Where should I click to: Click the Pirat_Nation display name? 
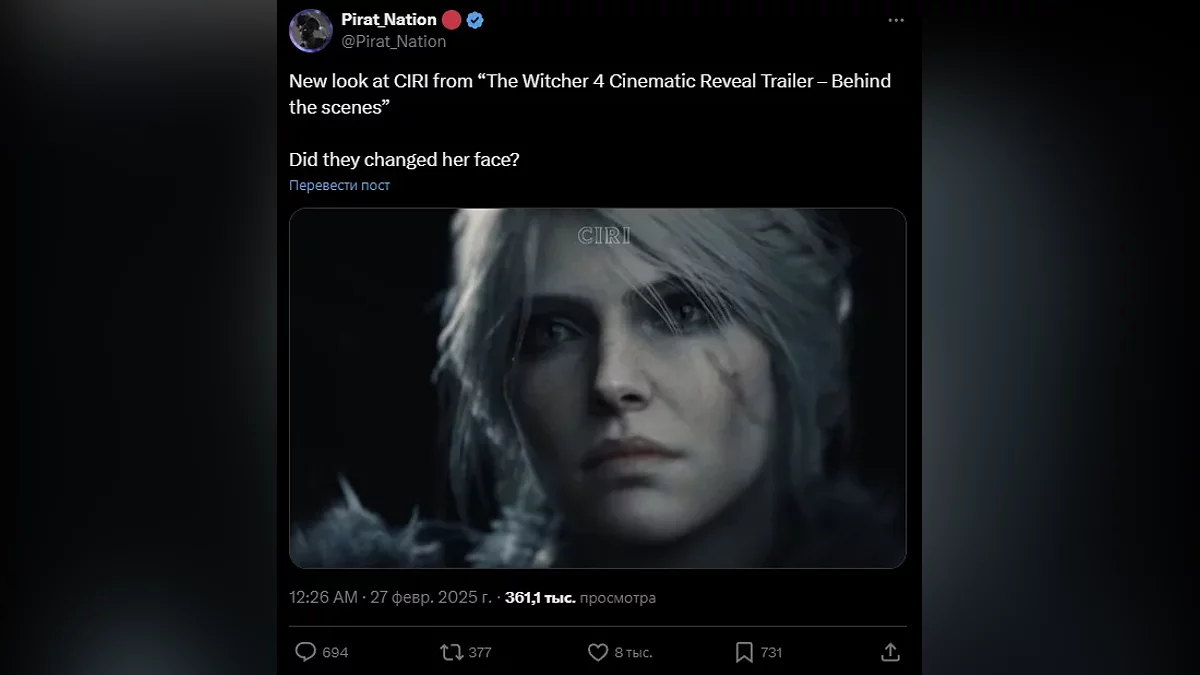pyautogui.click(x=389, y=20)
